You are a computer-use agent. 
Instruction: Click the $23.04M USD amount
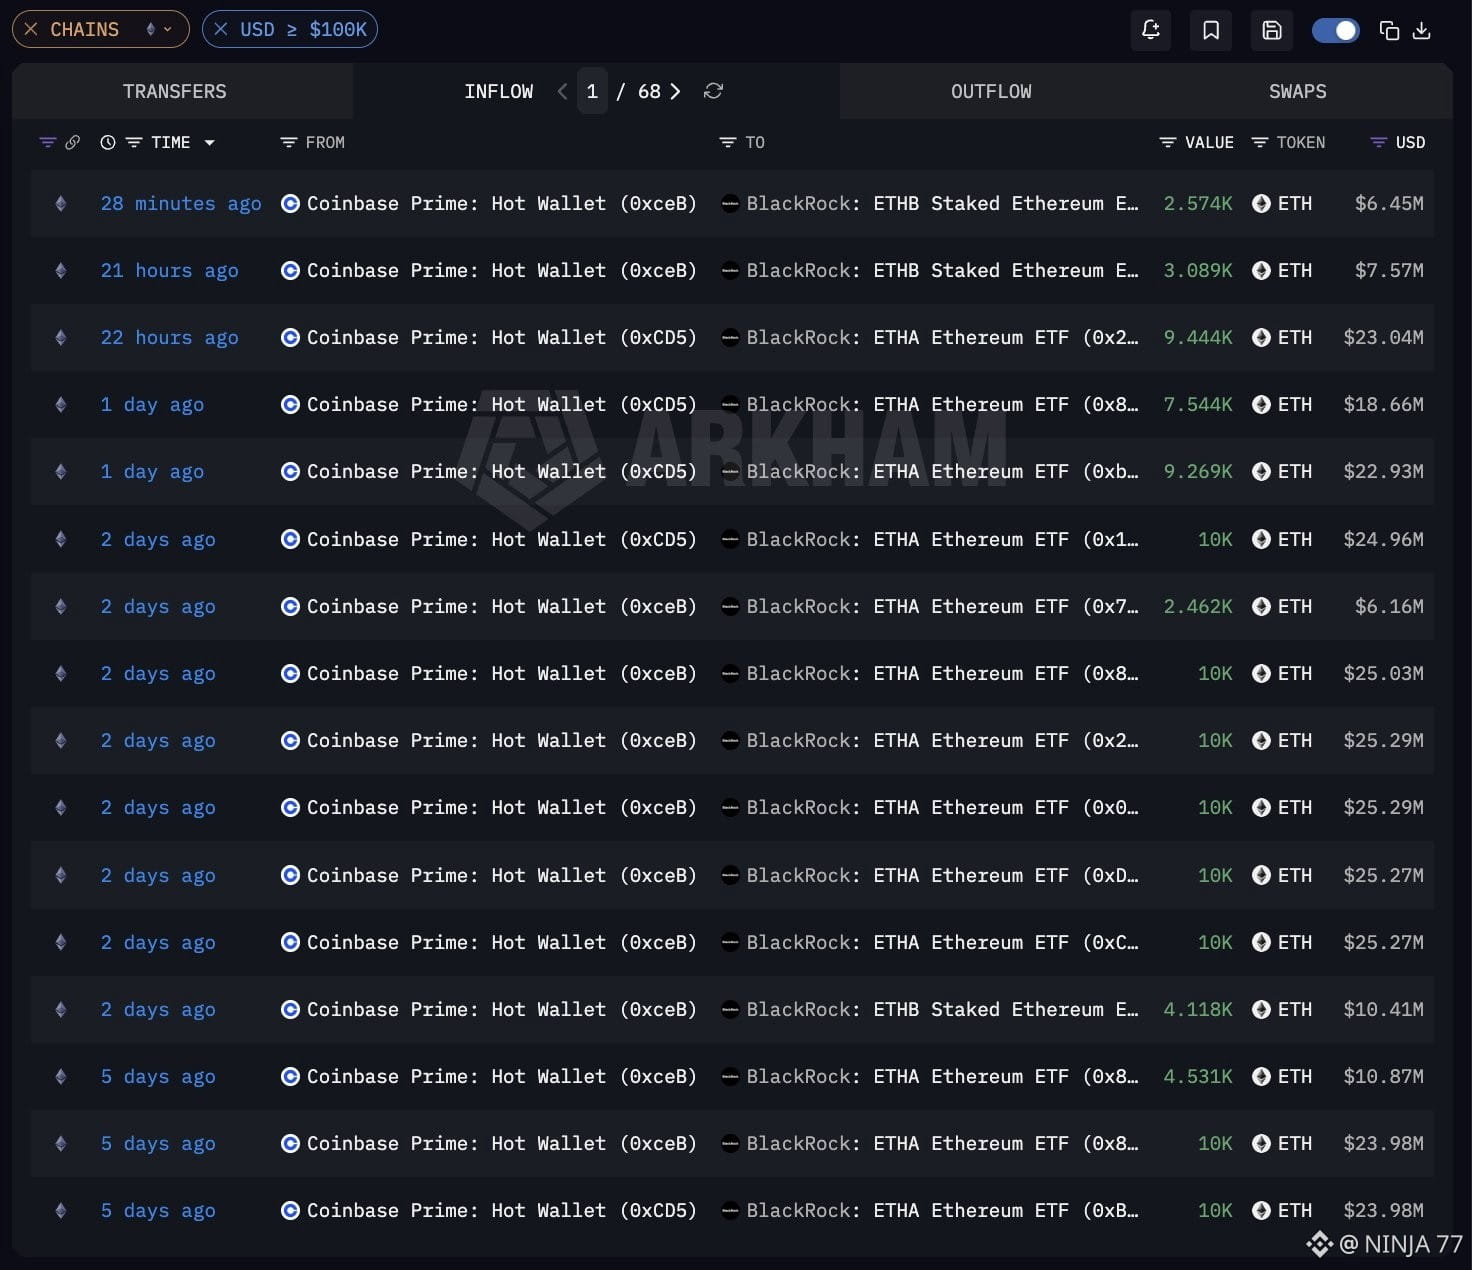point(1384,337)
